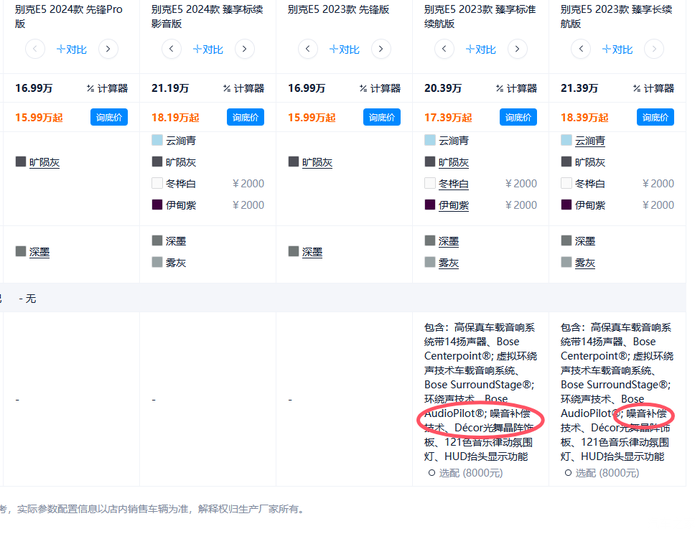700x534 pixels.
Task: Add 2024款 臻享标续影音版 to 对比
Action: (208, 49)
